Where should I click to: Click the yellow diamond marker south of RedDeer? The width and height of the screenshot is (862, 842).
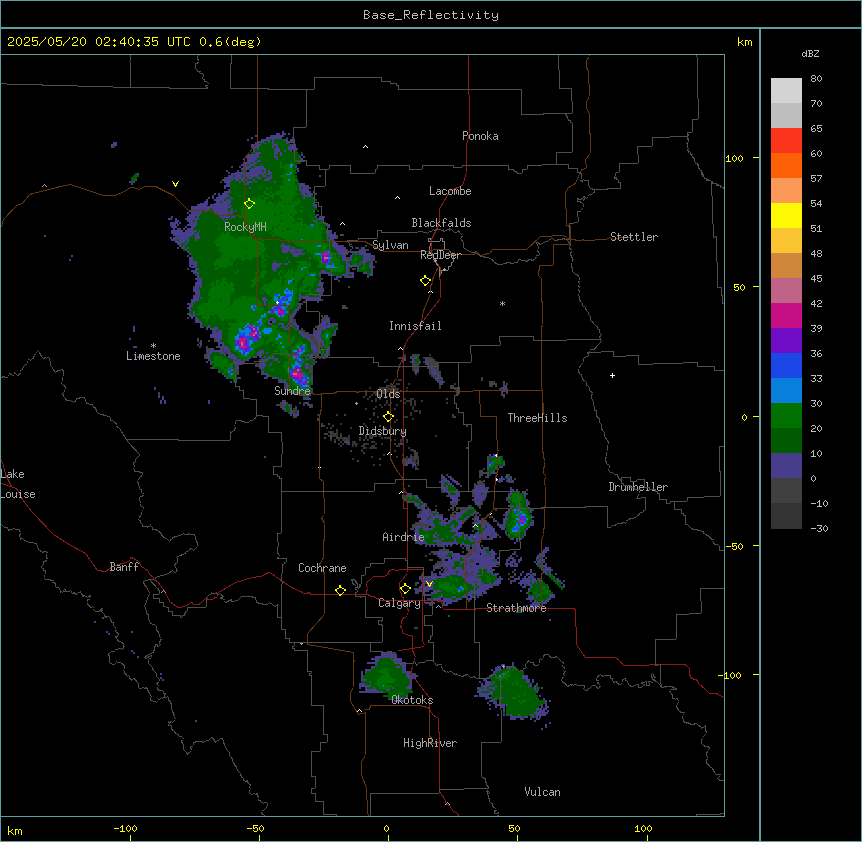tap(426, 281)
